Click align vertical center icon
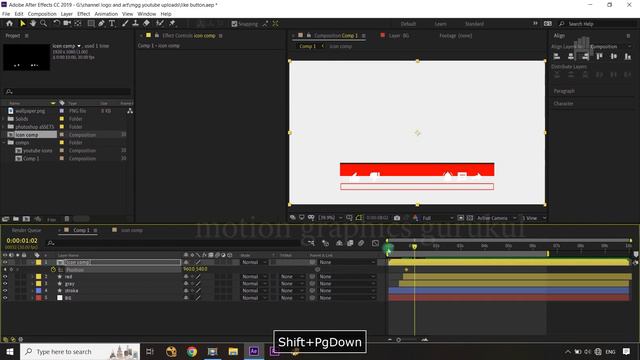Image resolution: width=640 pixels, height=360 pixels. point(613,56)
